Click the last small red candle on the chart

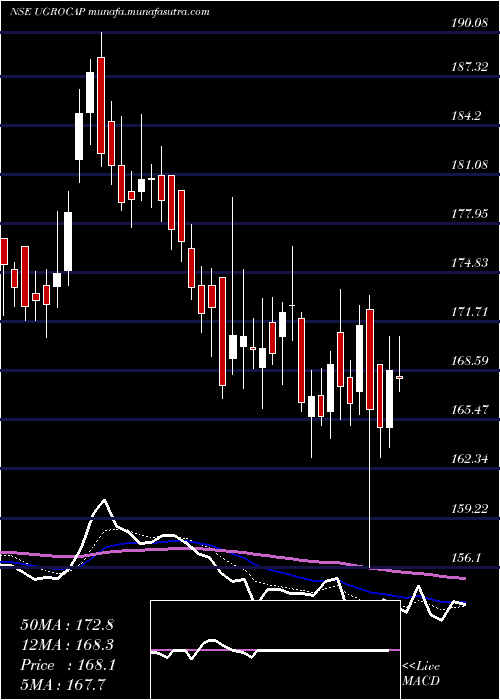pyautogui.click(x=400, y=377)
